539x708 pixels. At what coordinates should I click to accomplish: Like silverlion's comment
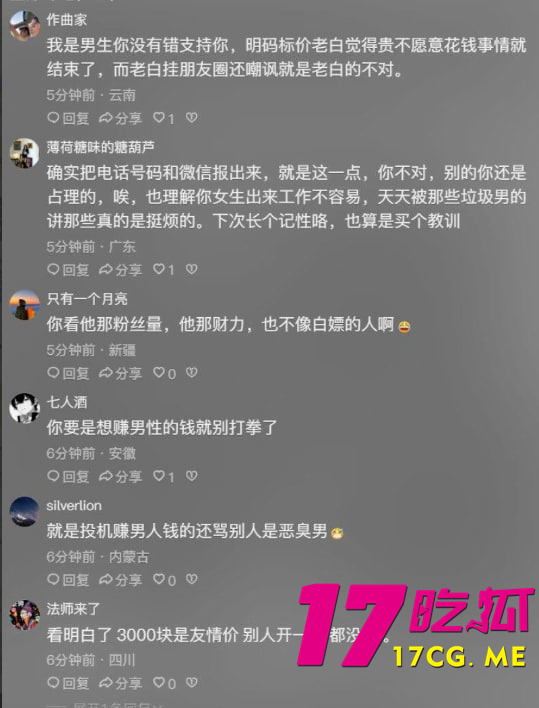164,580
